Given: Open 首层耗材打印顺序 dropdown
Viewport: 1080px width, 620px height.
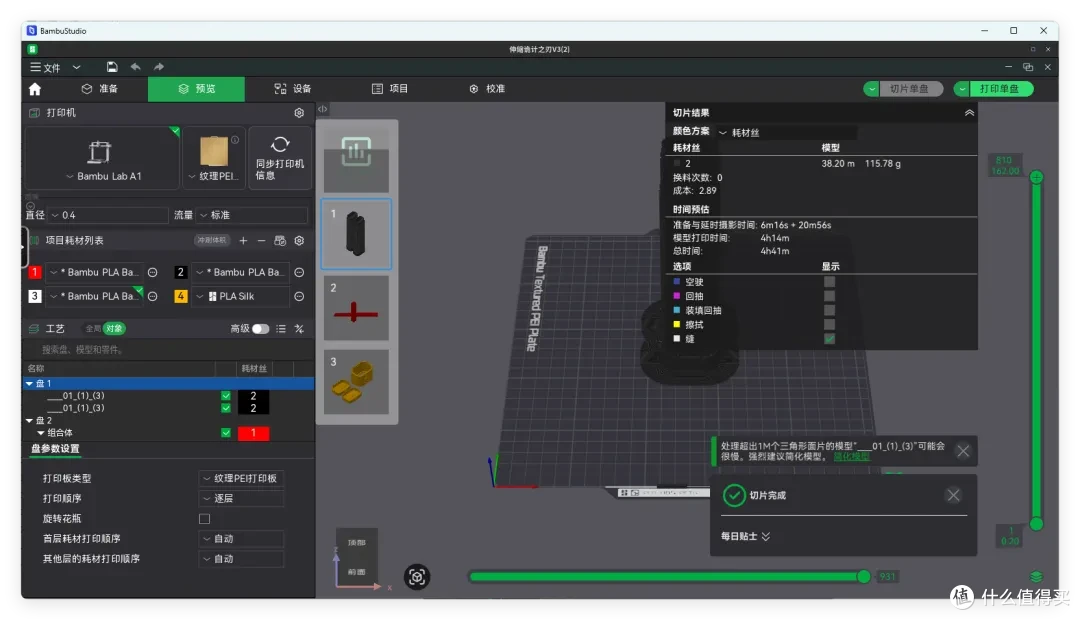Looking at the screenshot, I should click(x=241, y=539).
